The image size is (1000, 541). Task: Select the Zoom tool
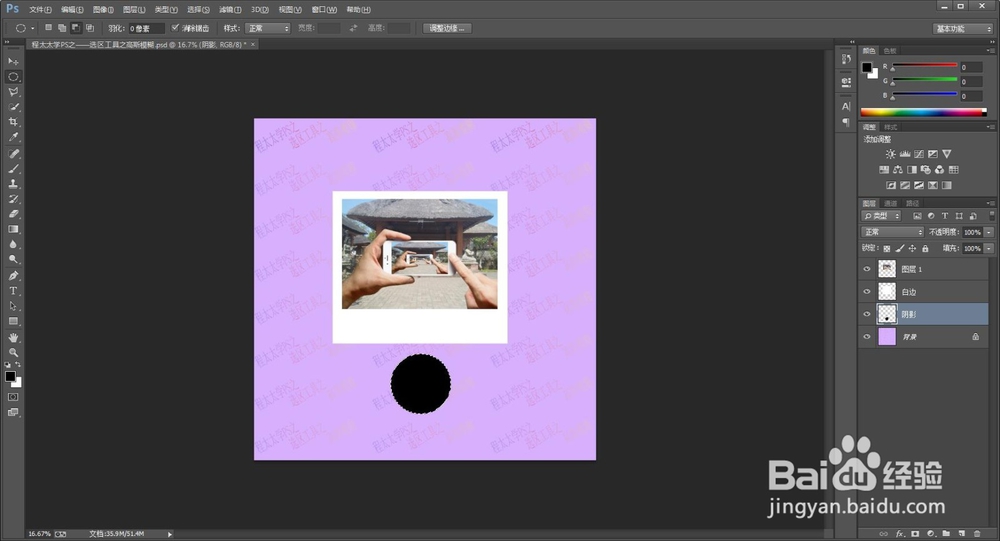point(13,352)
